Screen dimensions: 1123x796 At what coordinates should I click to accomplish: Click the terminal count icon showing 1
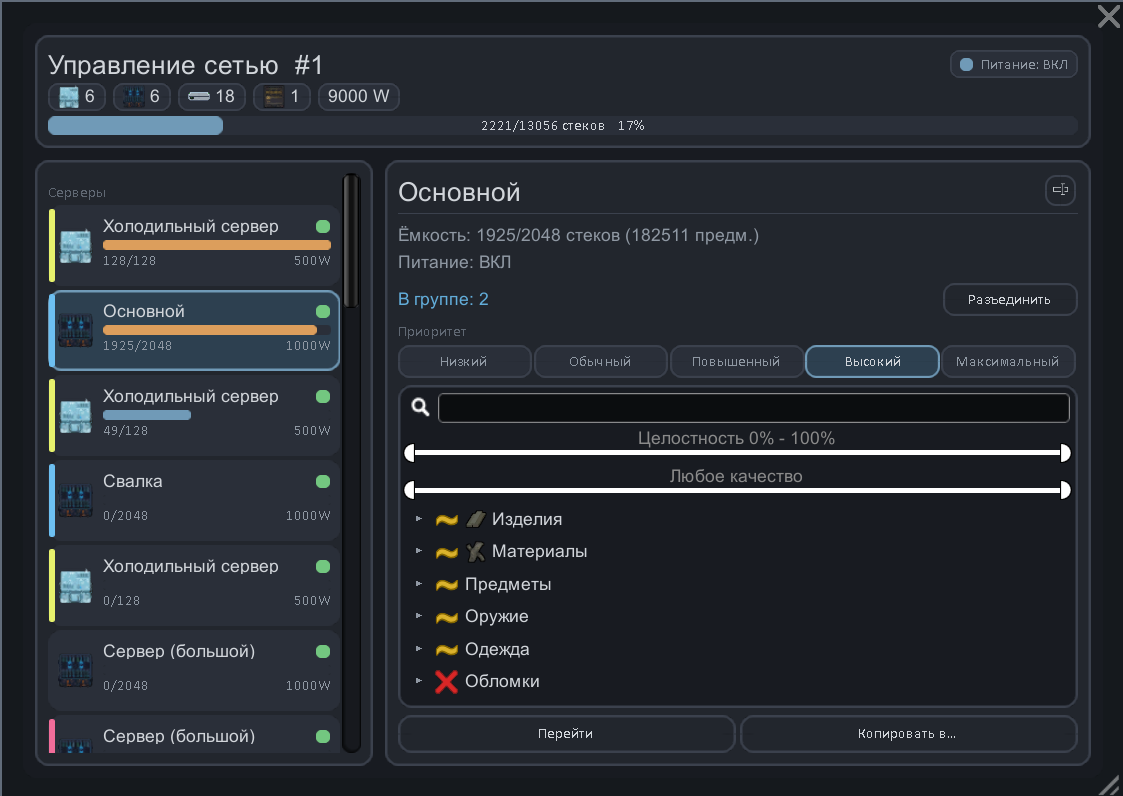point(274,97)
